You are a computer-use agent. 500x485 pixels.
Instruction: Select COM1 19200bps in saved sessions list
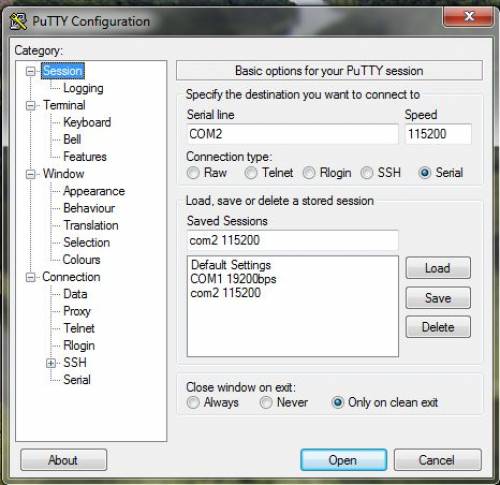pyautogui.click(x=233, y=279)
